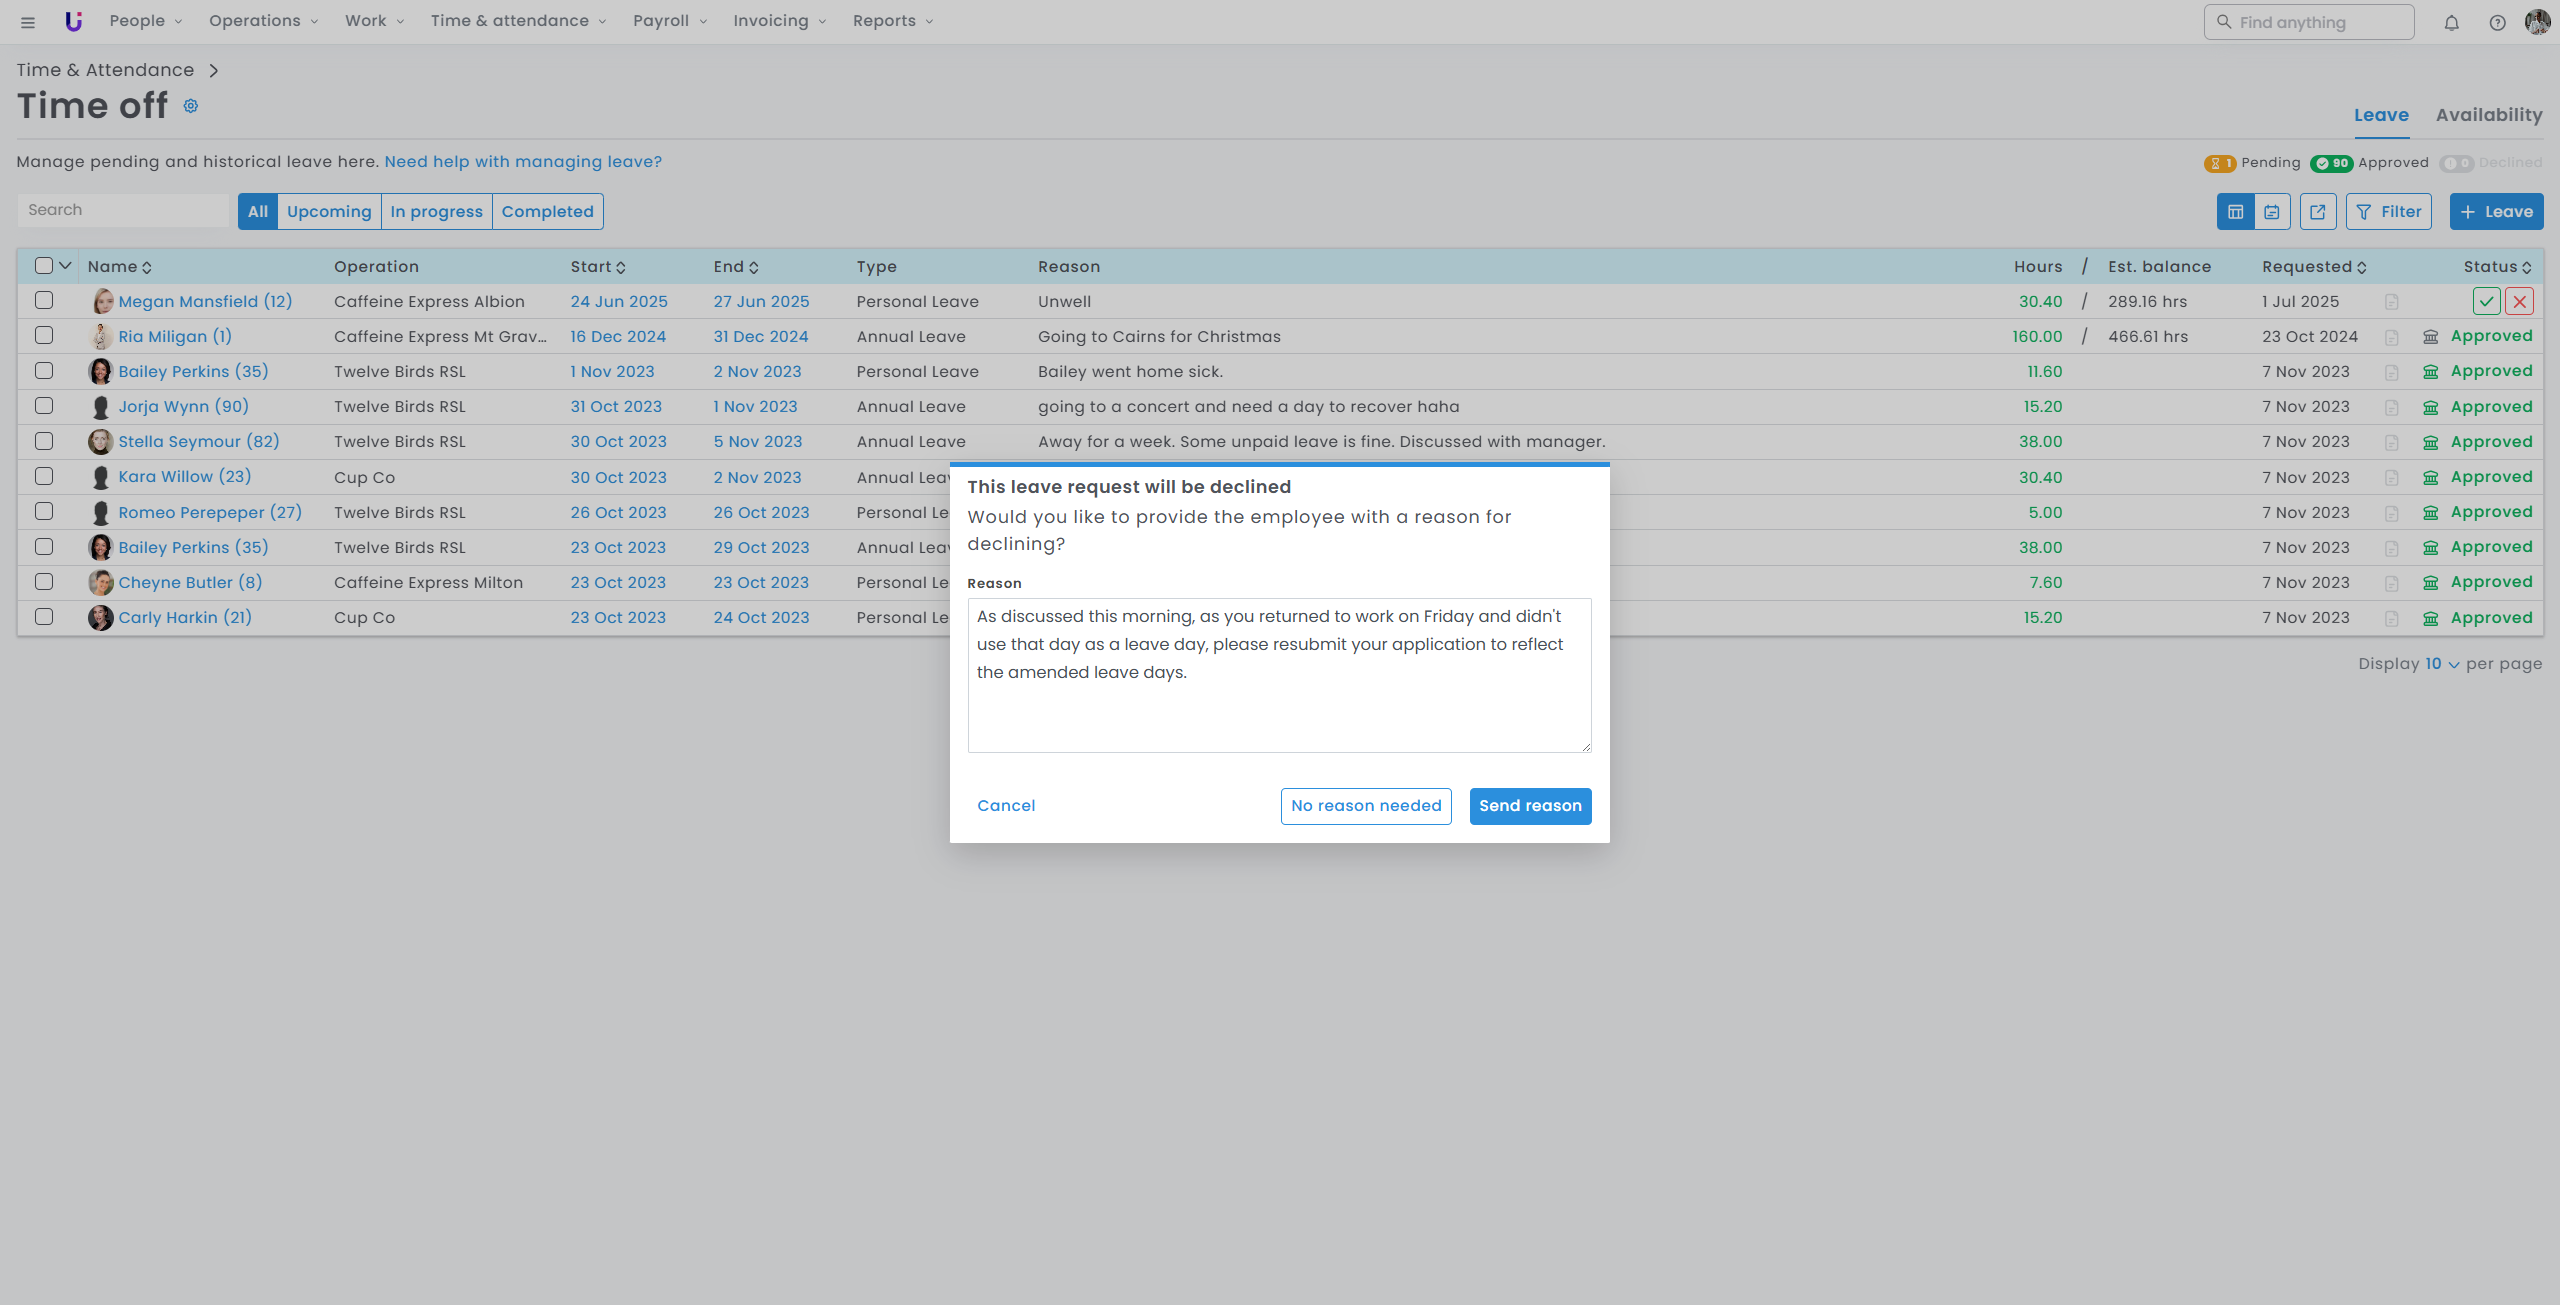2560x1305 pixels.
Task: Select the Upcoming filter tab
Action: (x=329, y=212)
